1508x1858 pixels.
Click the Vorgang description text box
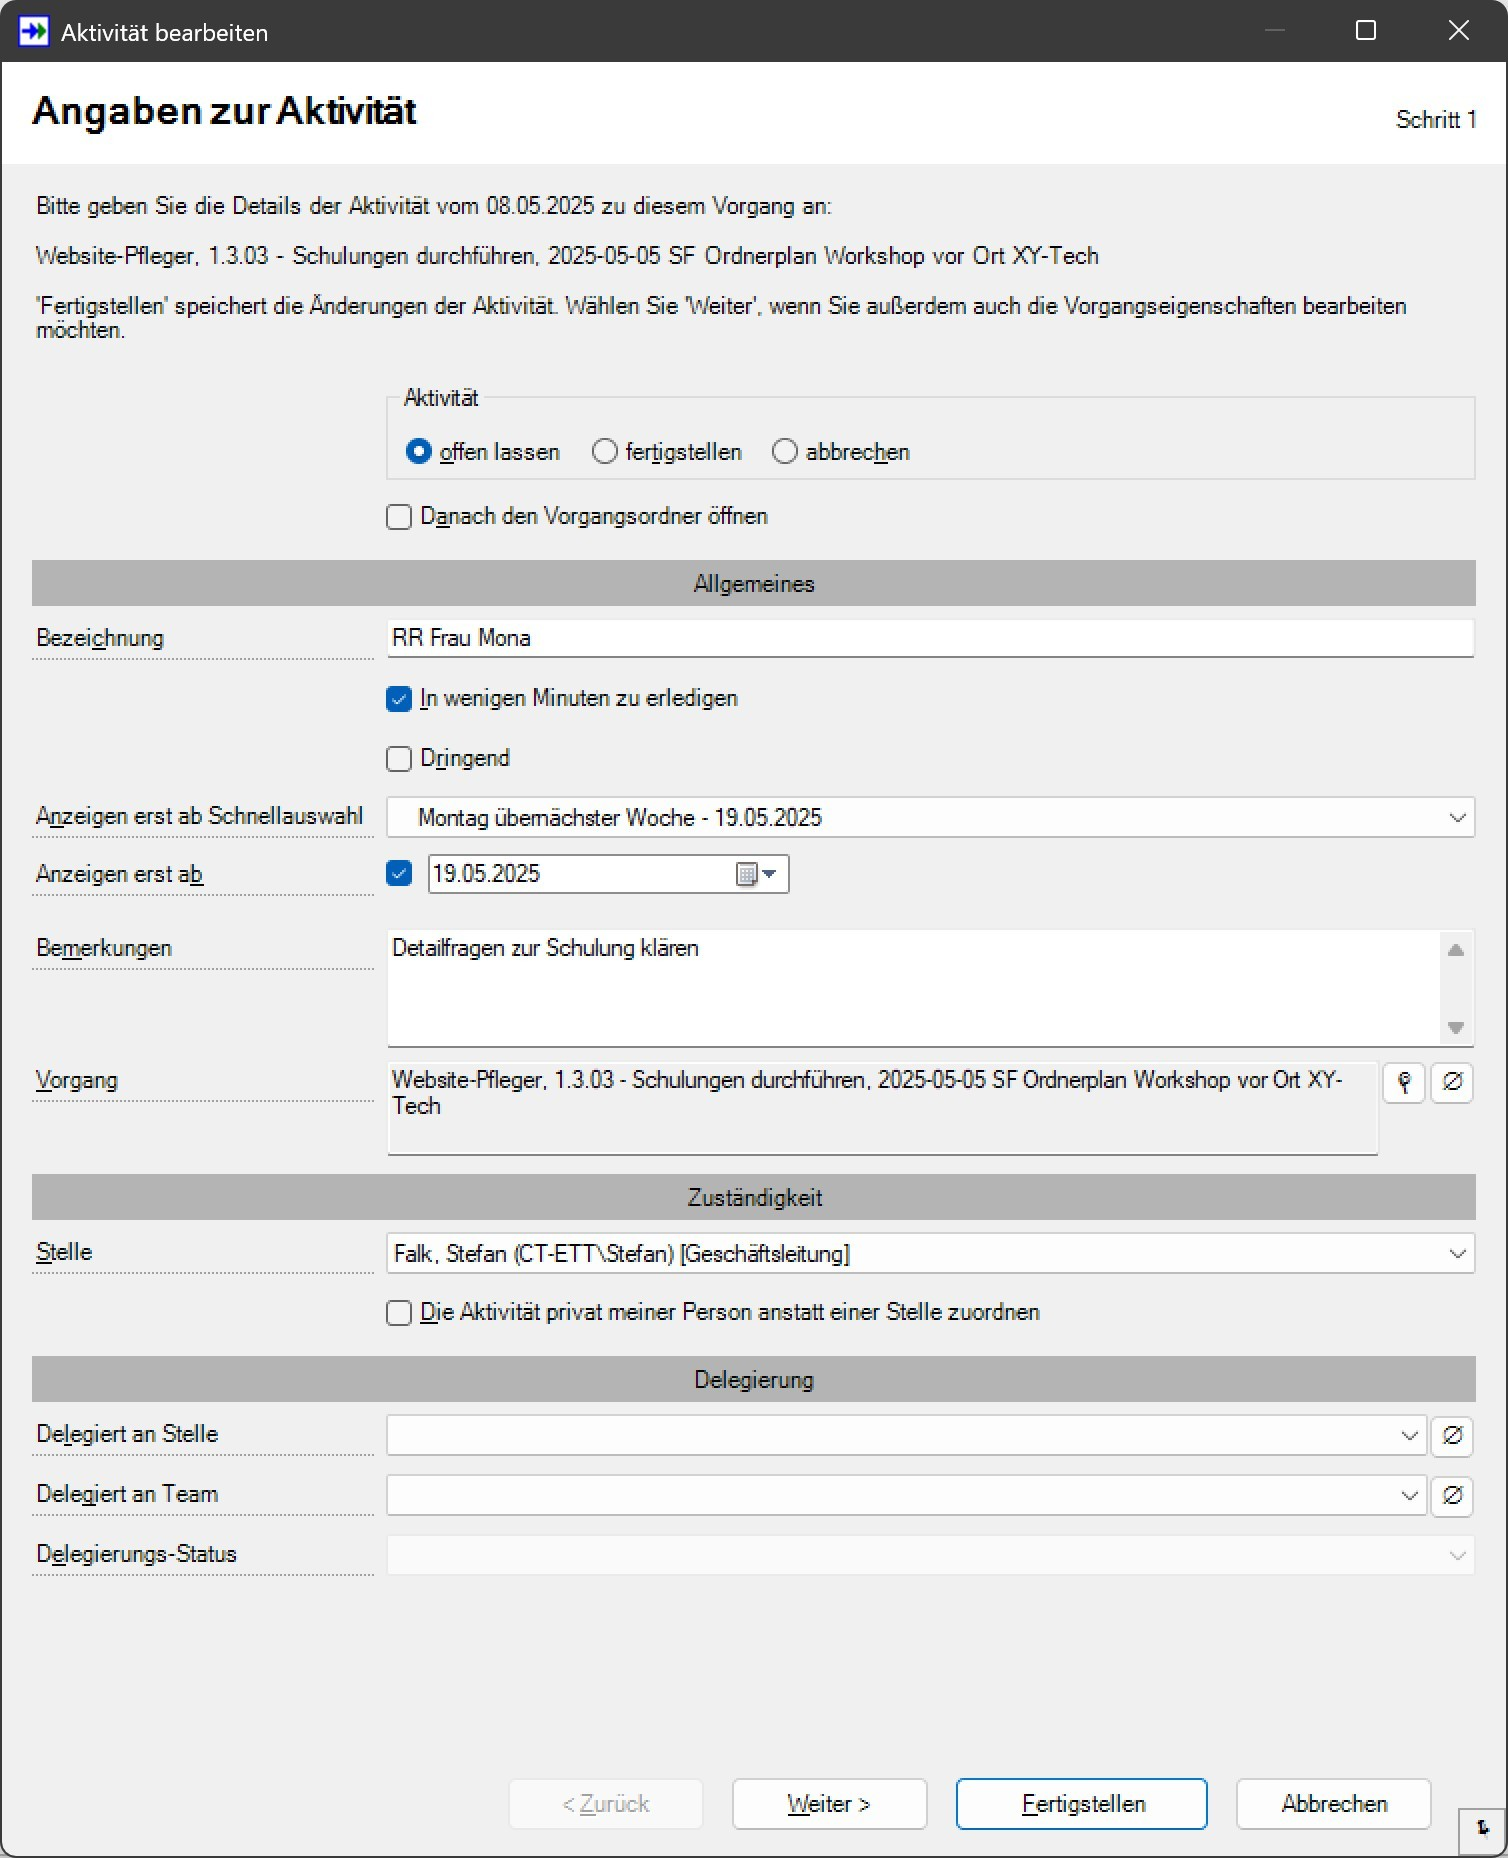coord(882,1108)
